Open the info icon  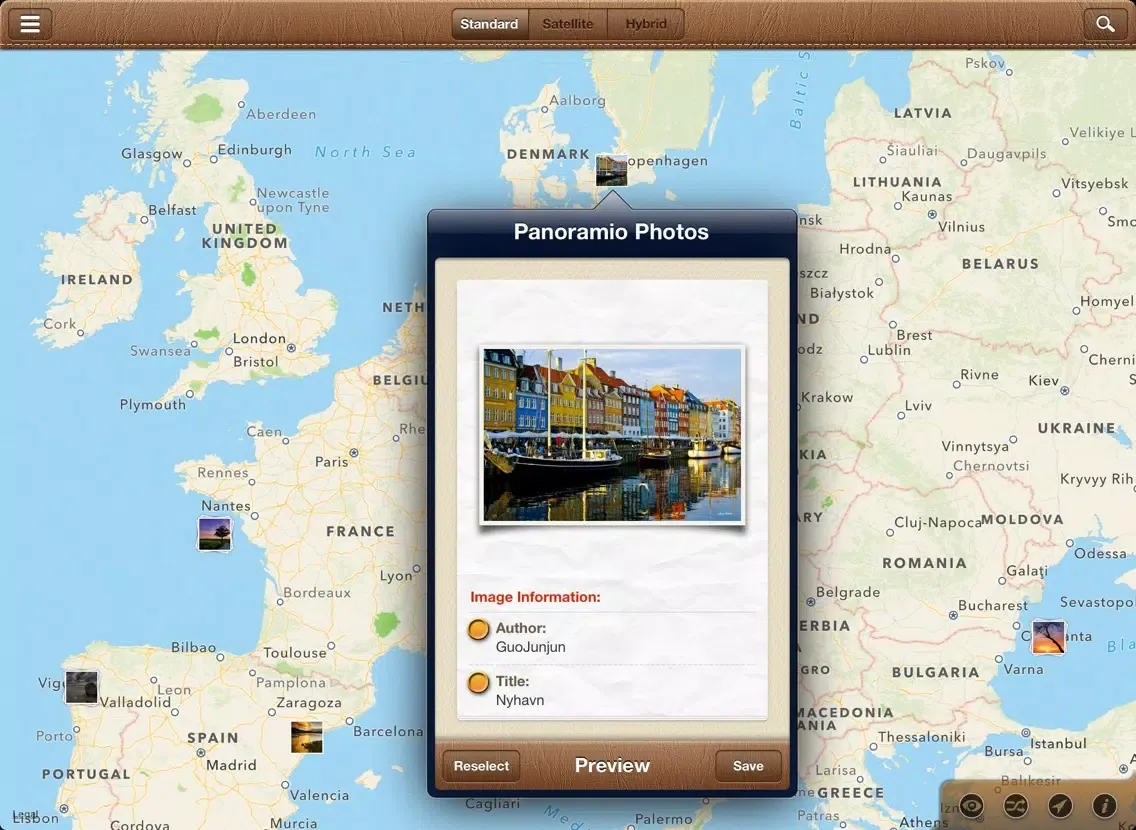click(x=1105, y=805)
